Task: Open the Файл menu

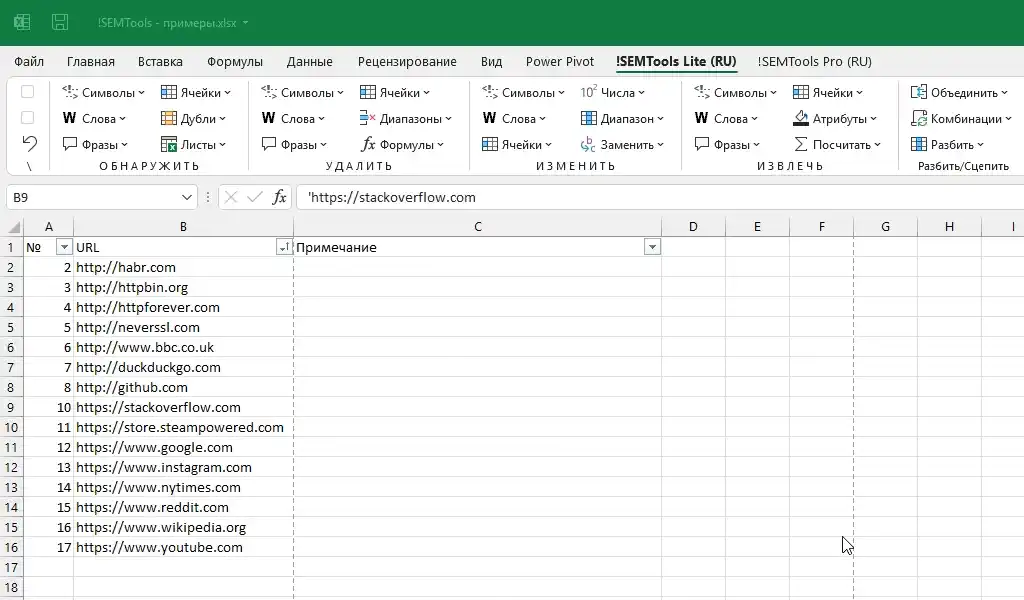Action: (x=29, y=61)
